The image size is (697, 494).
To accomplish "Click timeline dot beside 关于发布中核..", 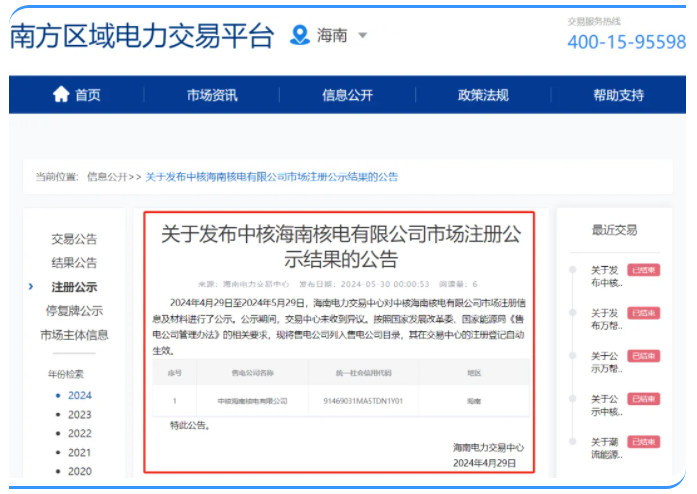I will pos(573,269).
